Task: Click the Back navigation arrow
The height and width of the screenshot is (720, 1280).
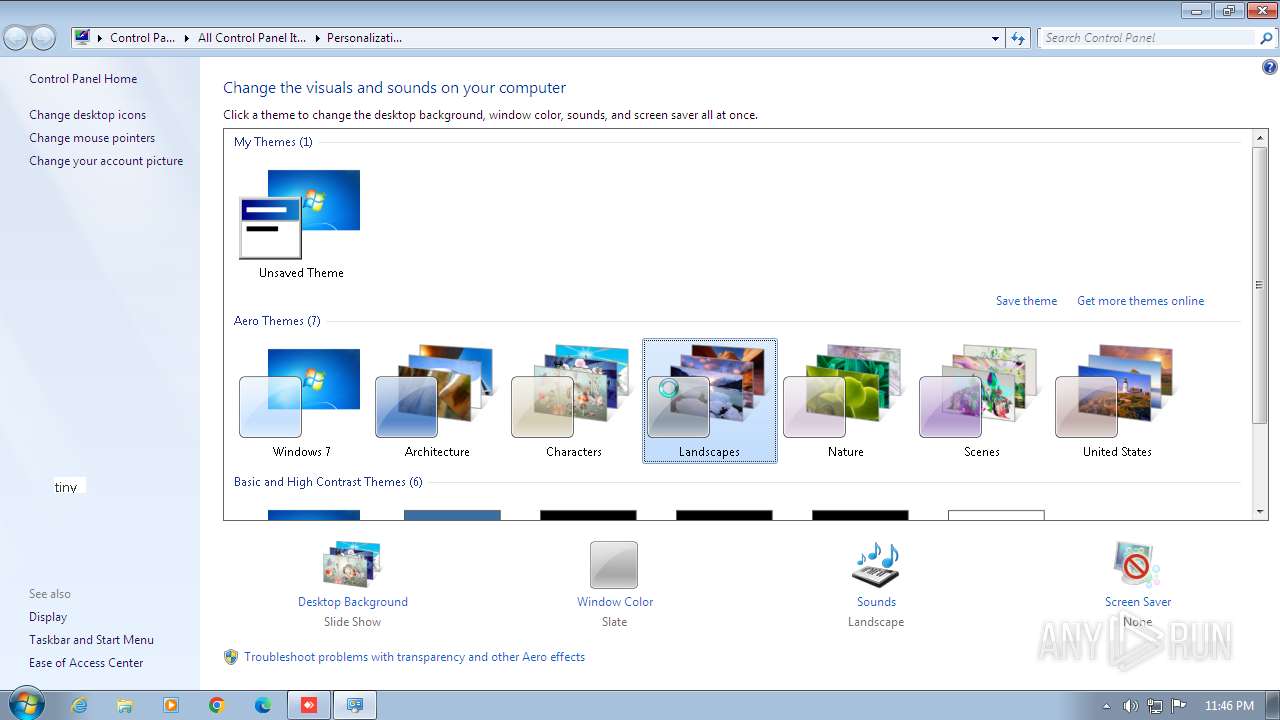Action: tap(16, 38)
